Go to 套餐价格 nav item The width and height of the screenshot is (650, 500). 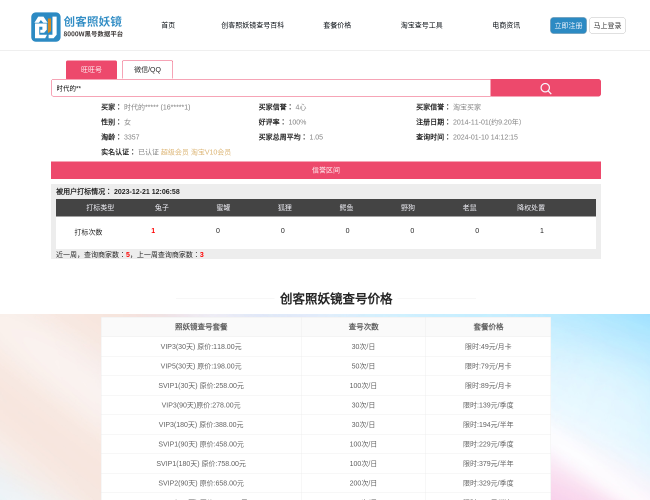[337, 25]
